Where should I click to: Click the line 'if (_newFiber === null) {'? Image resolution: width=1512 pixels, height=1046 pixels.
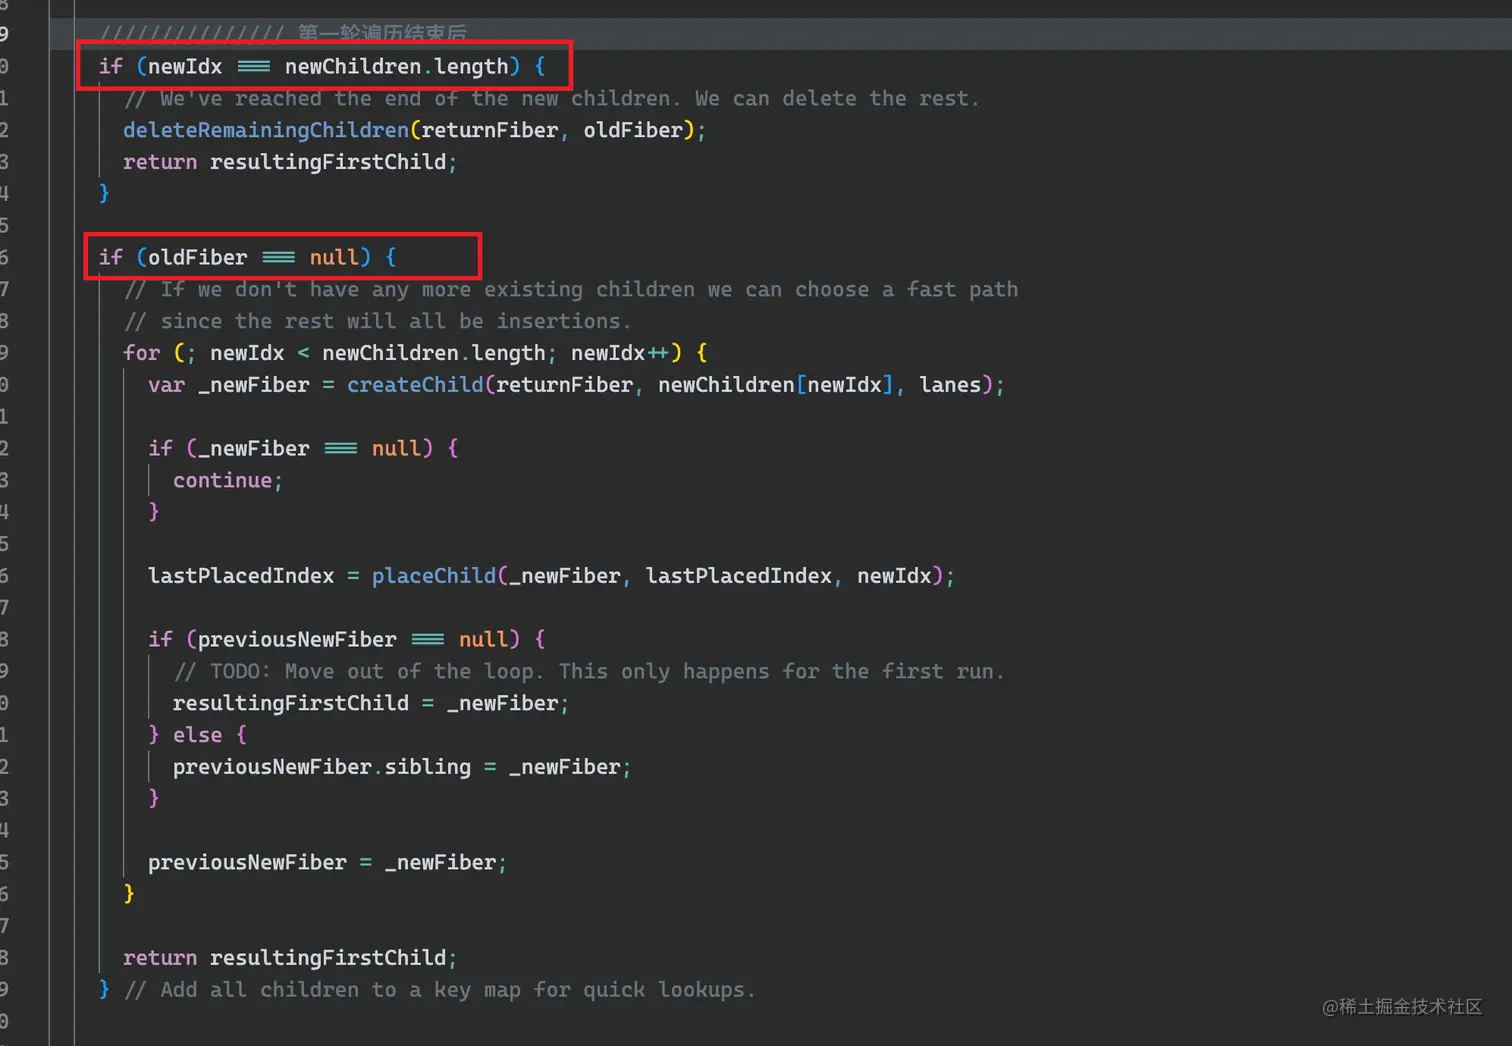tap(303, 449)
